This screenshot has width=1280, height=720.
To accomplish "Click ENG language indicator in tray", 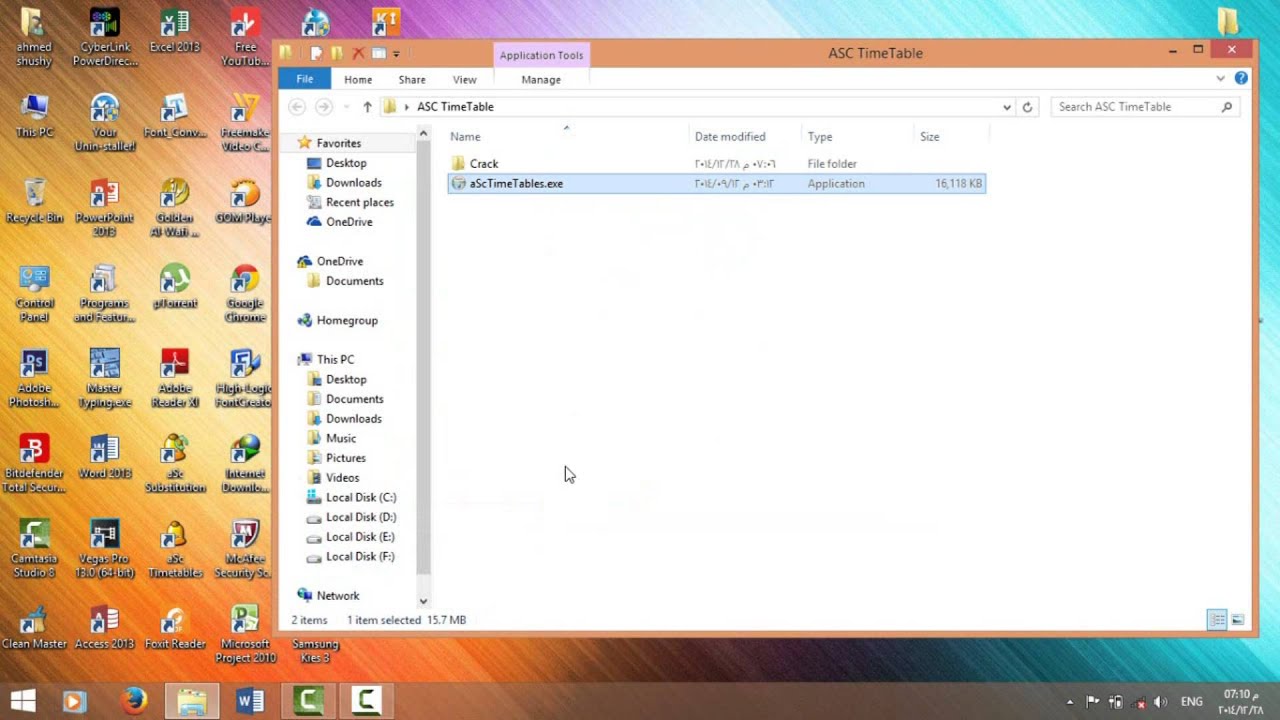I will [x=1191, y=702].
